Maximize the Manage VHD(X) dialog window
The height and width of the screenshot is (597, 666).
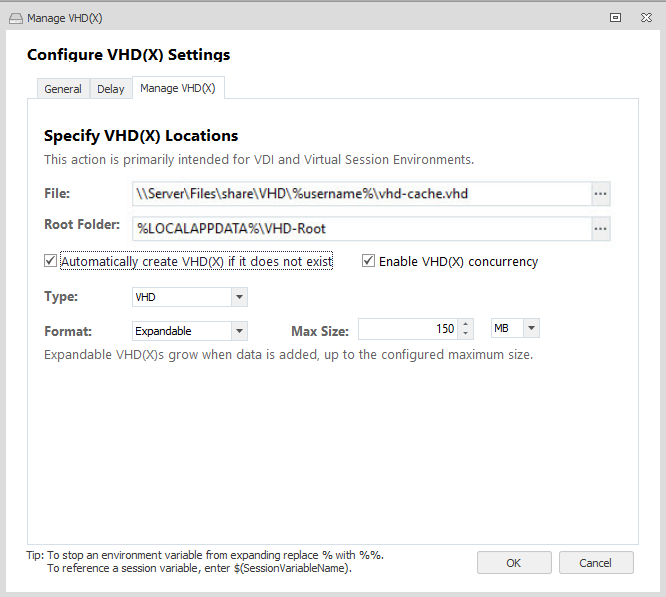click(615, 17)
